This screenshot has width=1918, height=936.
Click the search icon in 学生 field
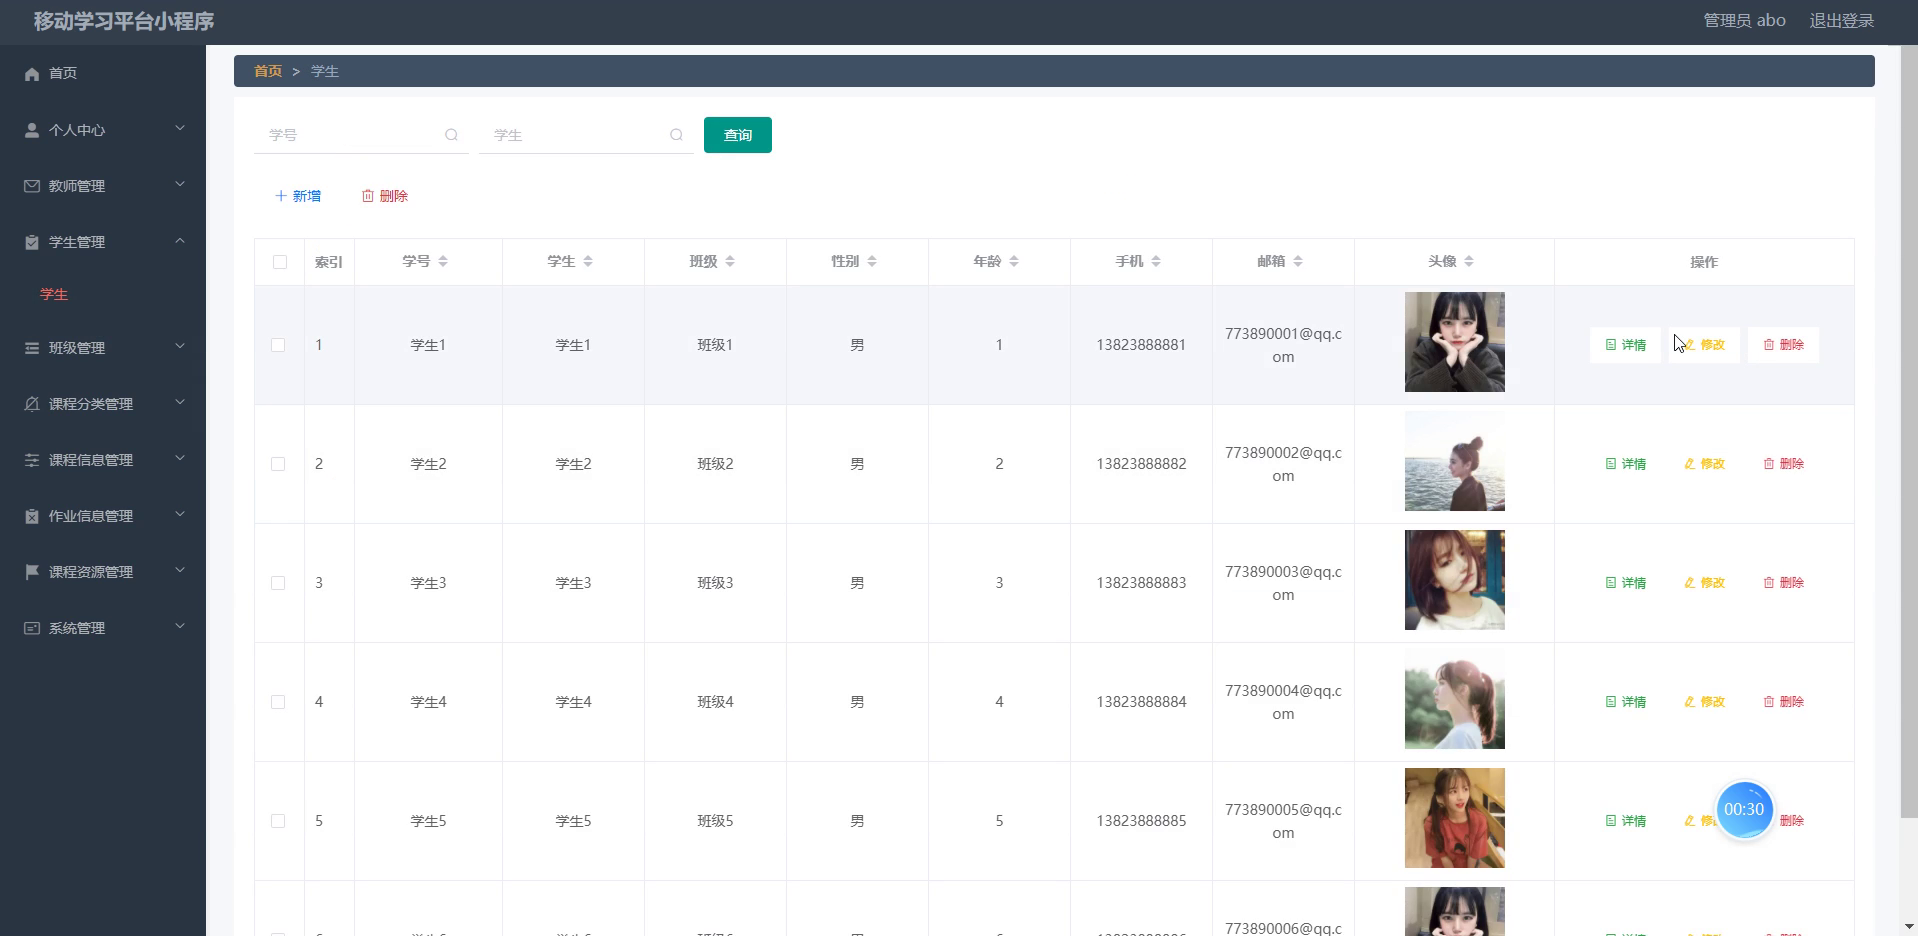pyautogui.click(x=677, y=135)
